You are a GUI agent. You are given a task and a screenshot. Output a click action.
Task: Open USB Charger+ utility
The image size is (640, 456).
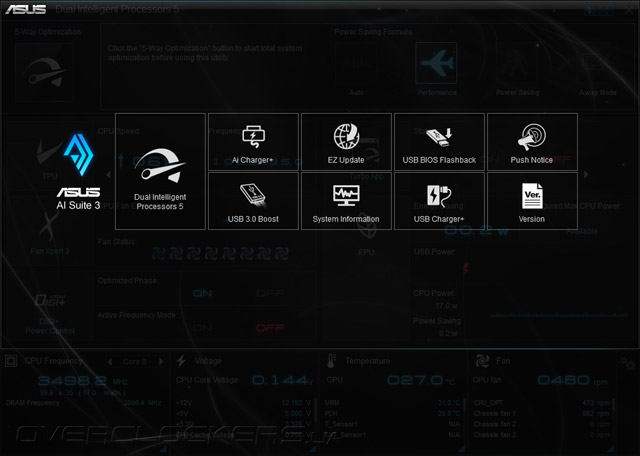pyautogui.click(x=439, y=201)
